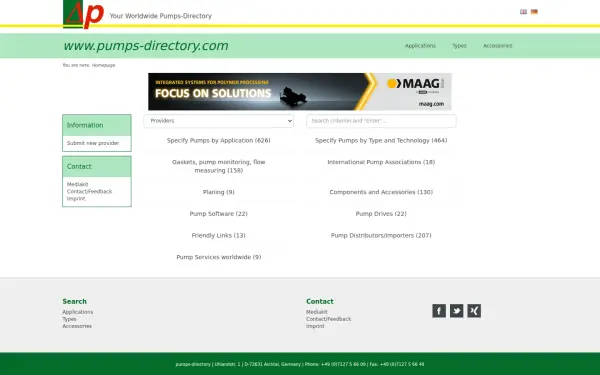This screenshot has height=375, width=600.
Task: Open Applications in the top navigation
Action: (x=420, y=46)
